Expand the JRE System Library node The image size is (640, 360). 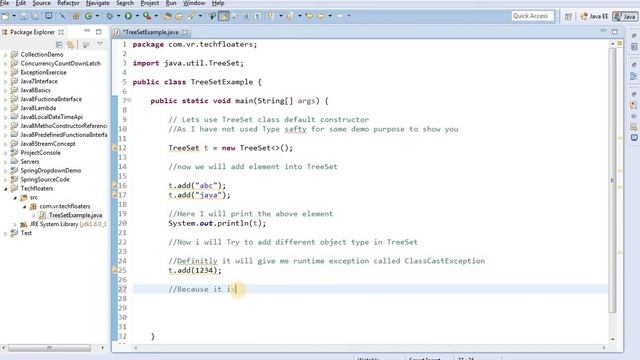(15, 224)
